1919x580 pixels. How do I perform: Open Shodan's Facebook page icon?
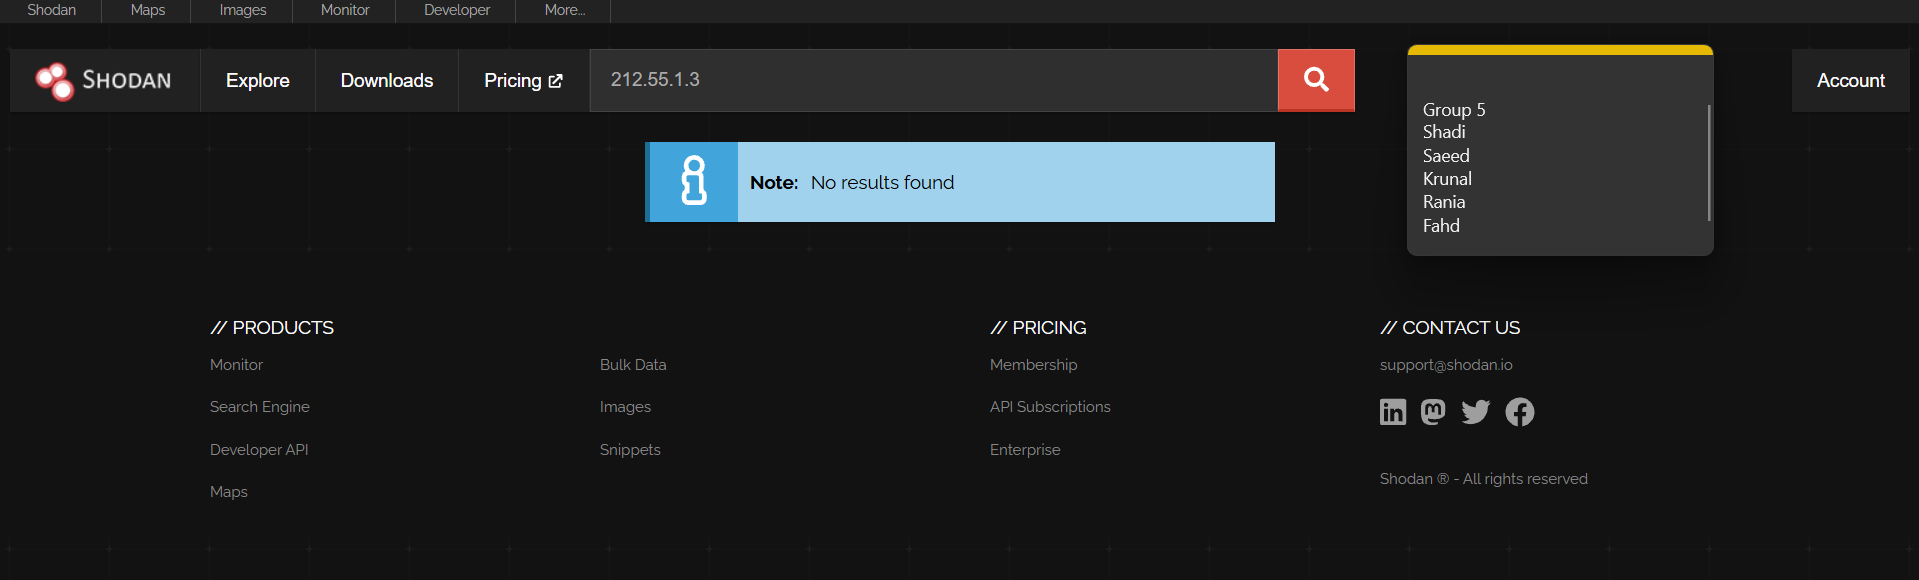click(x=1519, y=412)
